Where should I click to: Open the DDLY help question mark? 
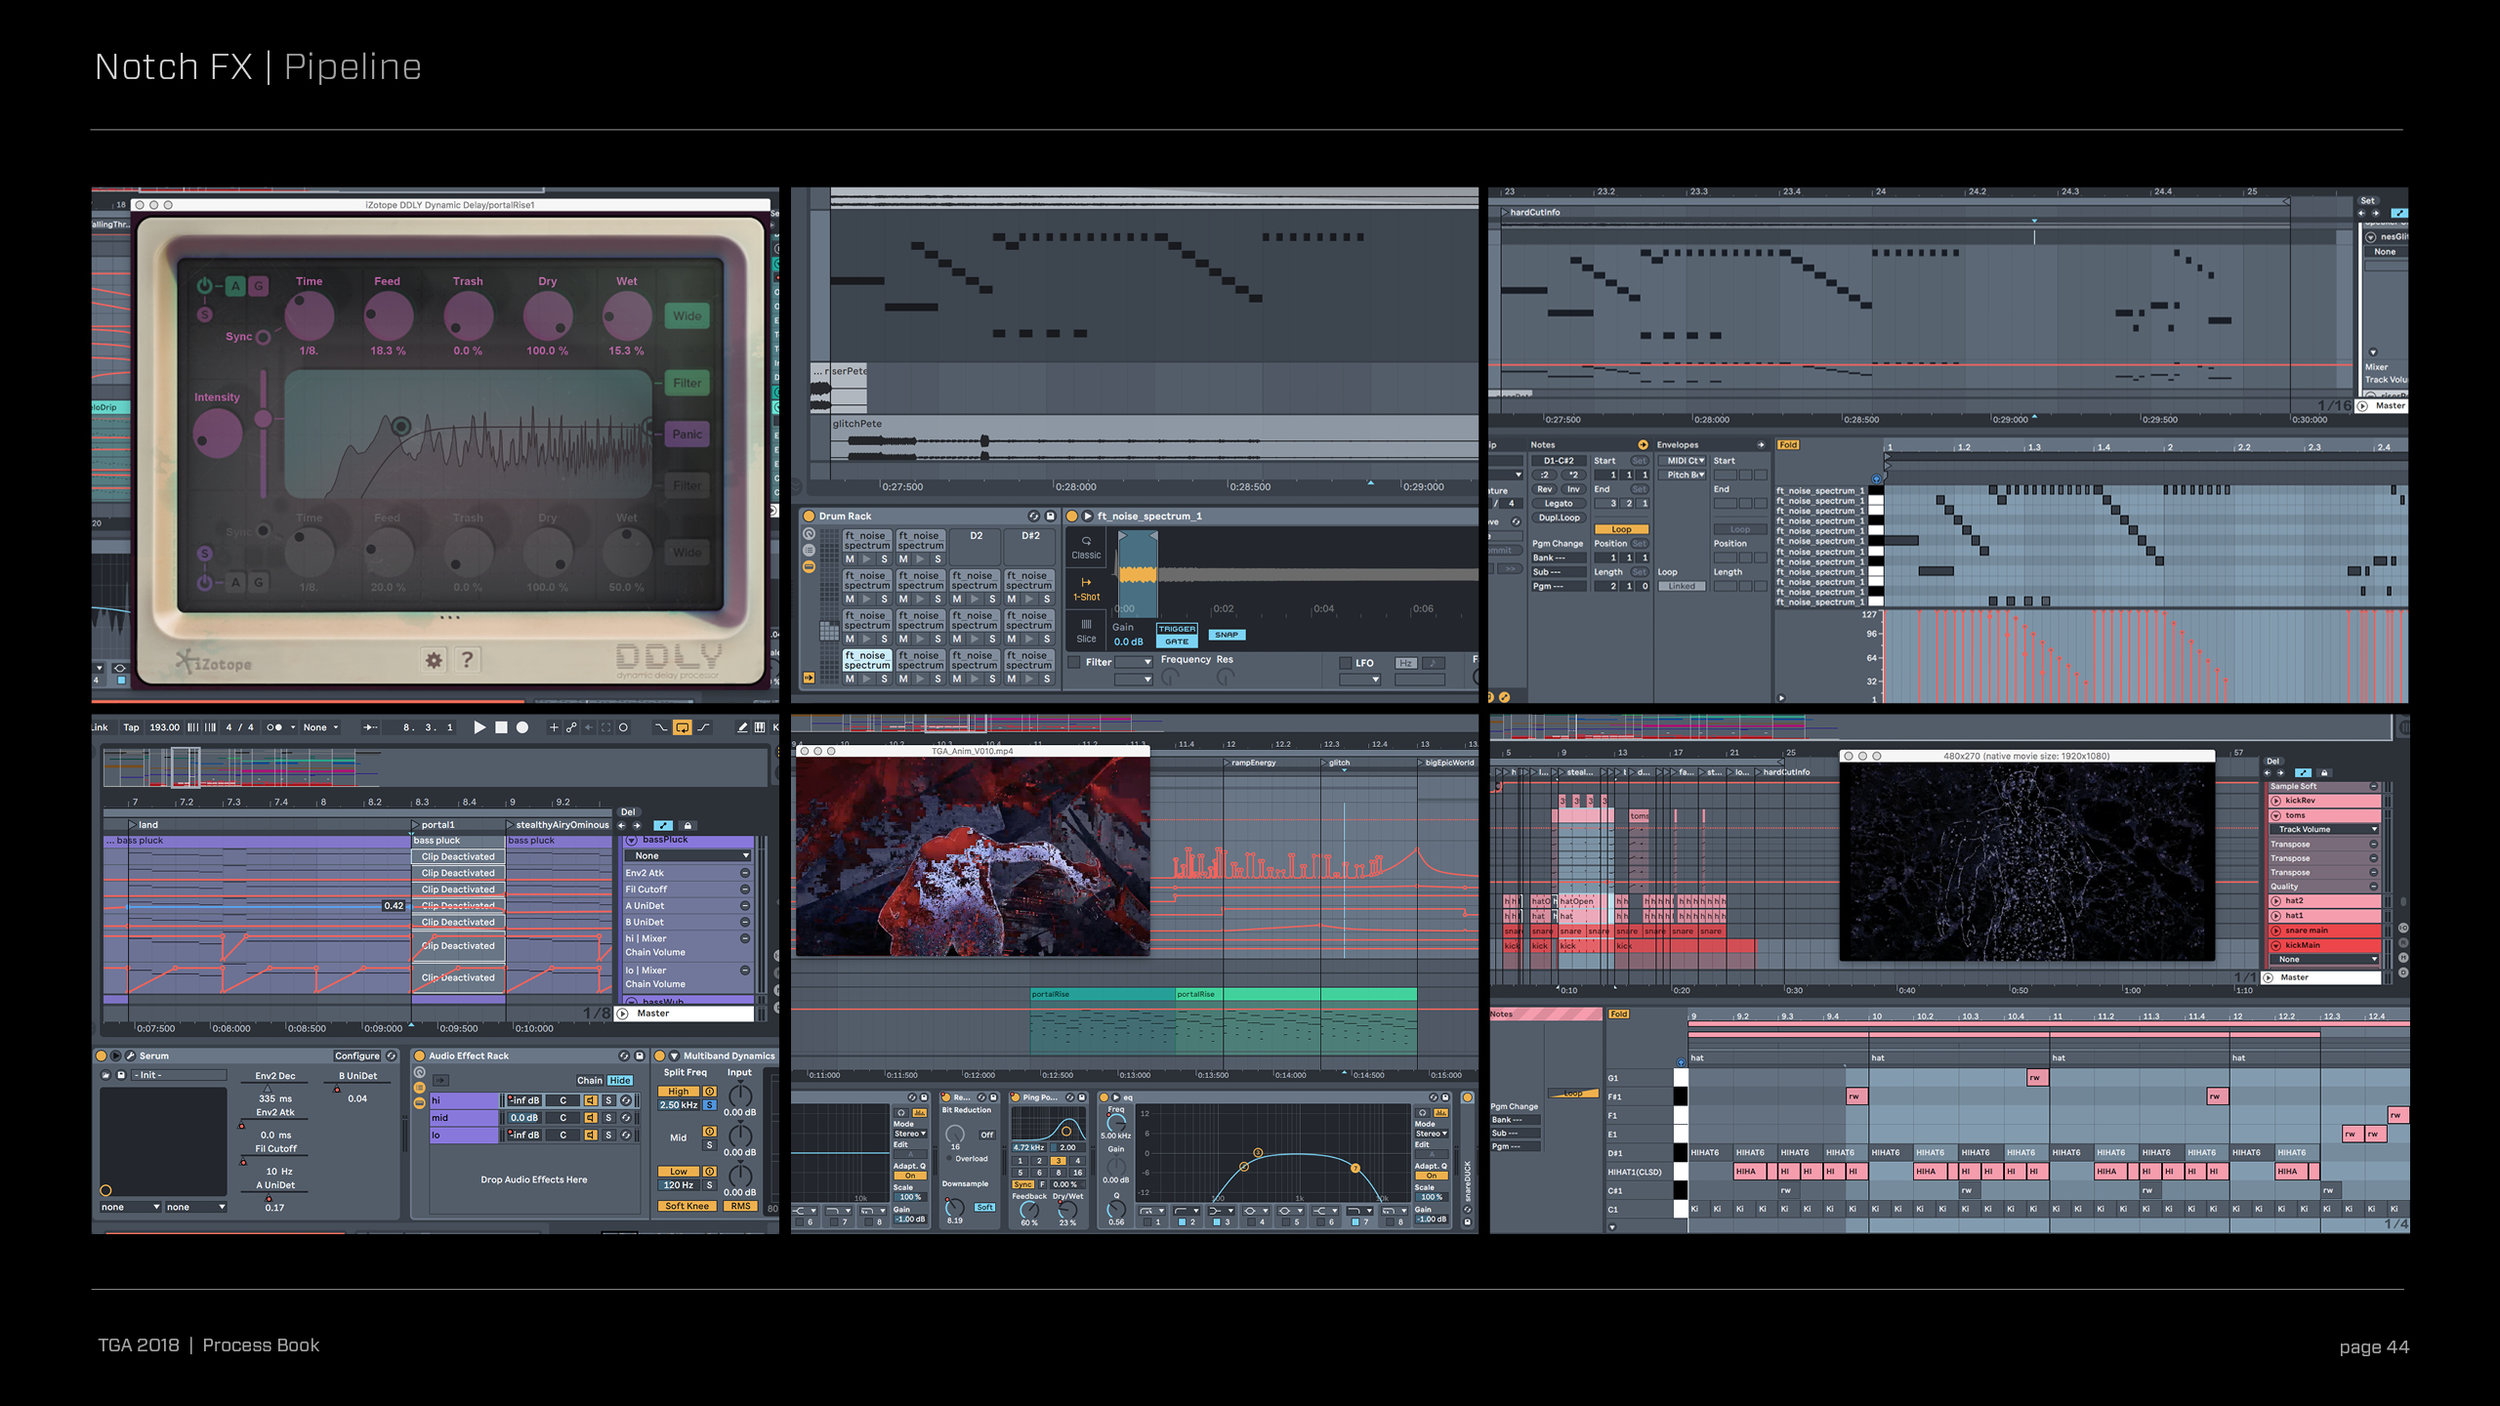(x=467, y=660)
